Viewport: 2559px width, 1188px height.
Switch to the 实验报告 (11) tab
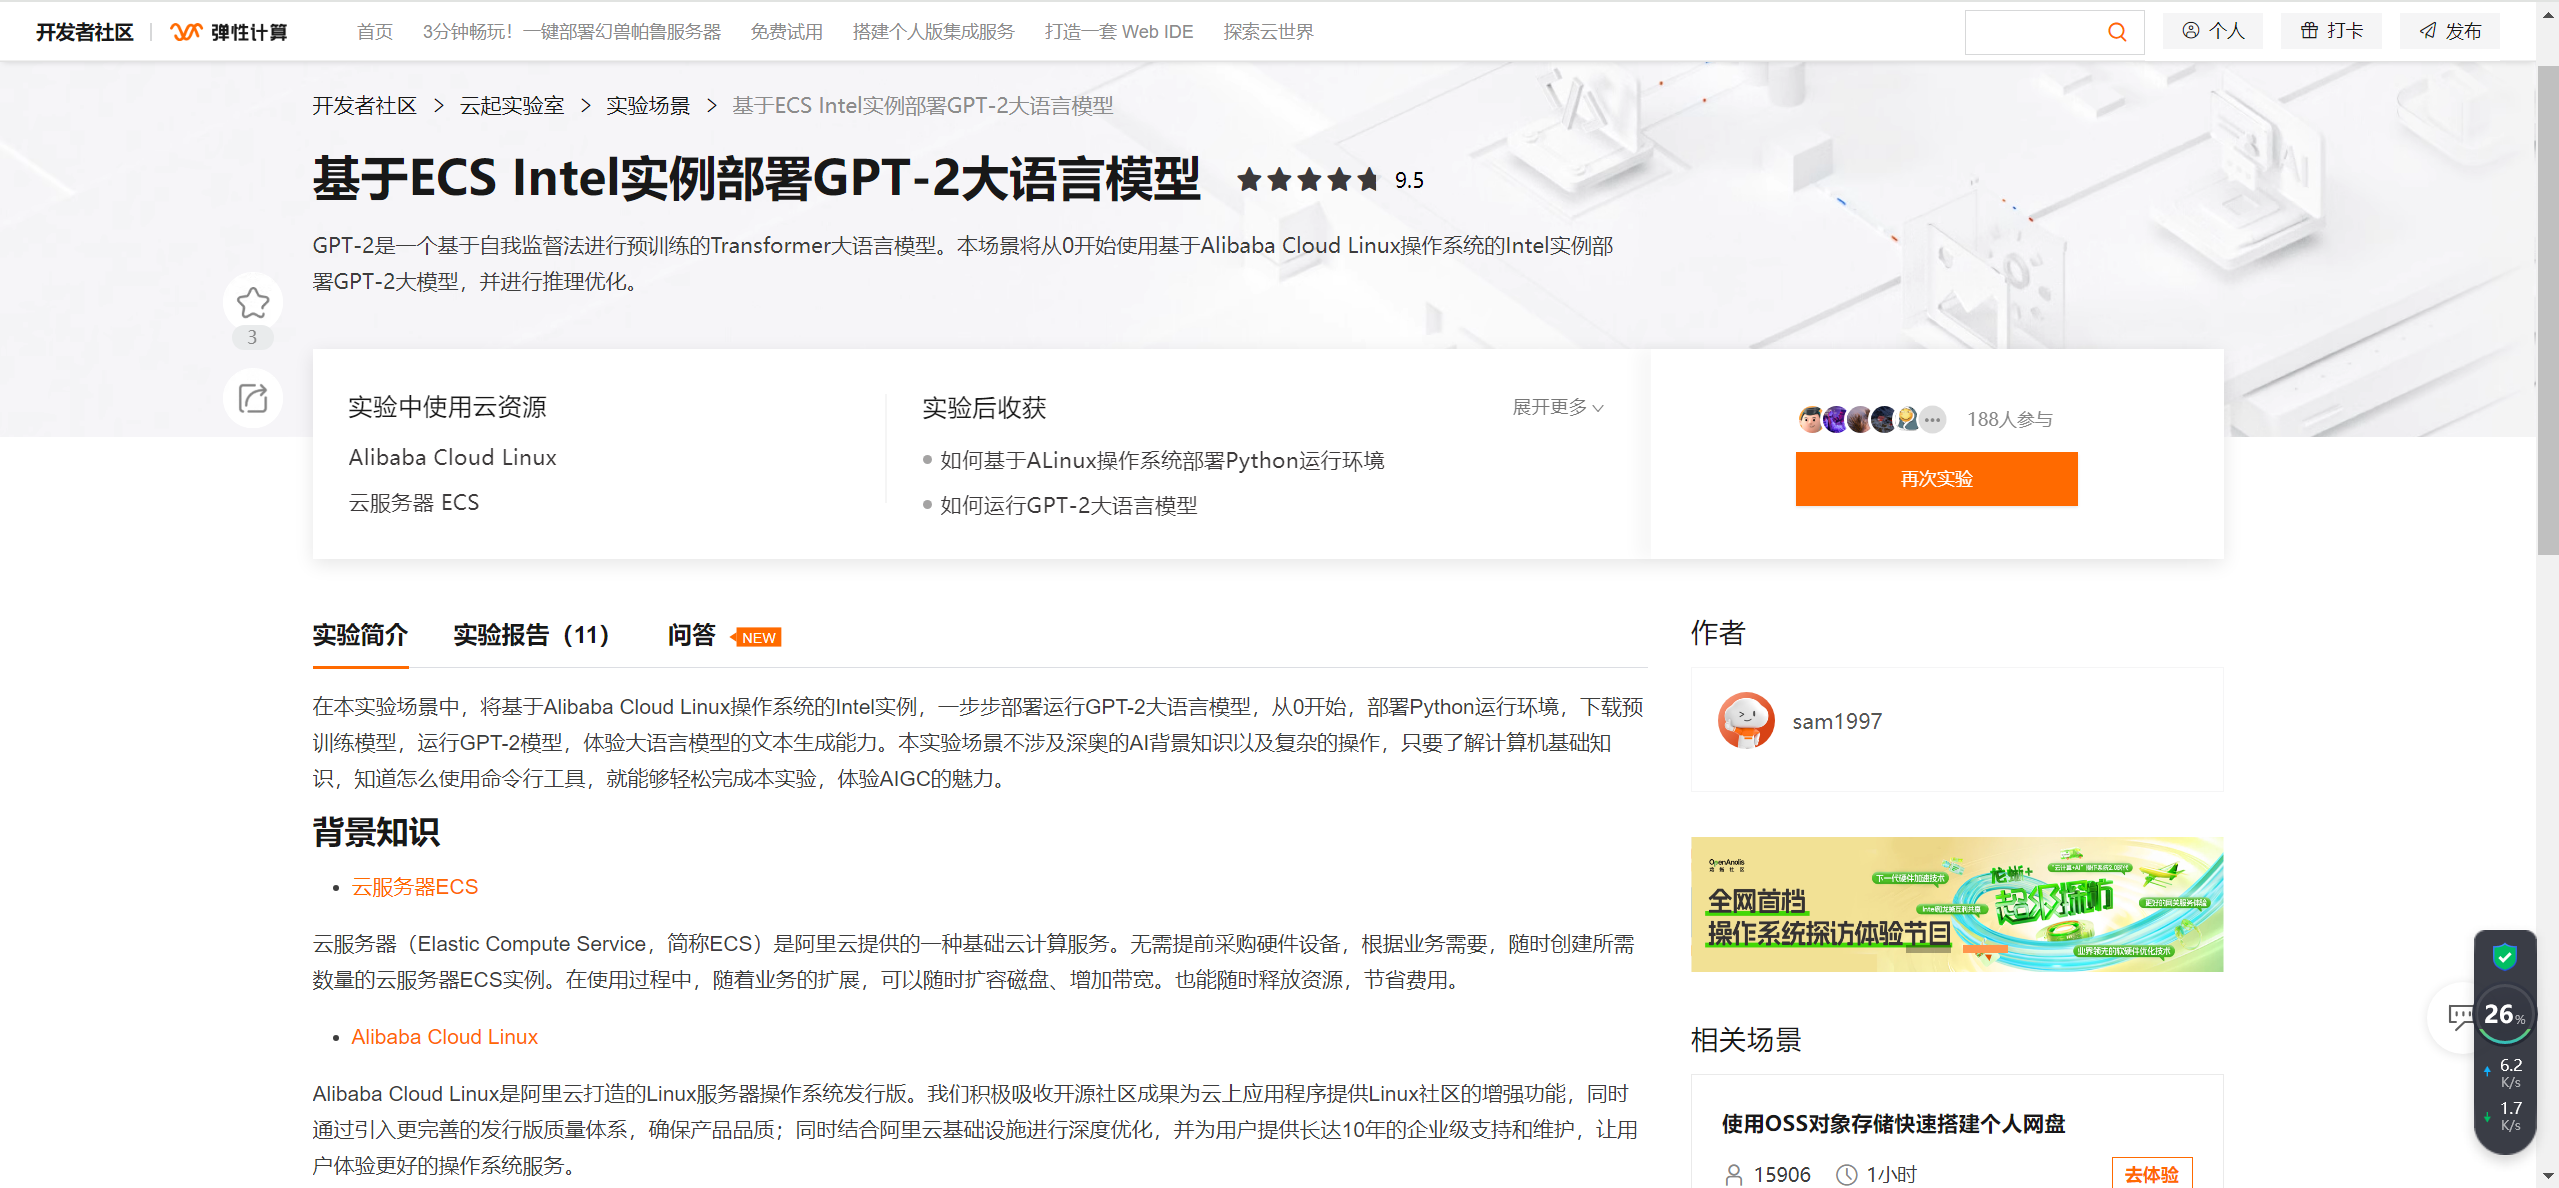(x=531, y=635)
